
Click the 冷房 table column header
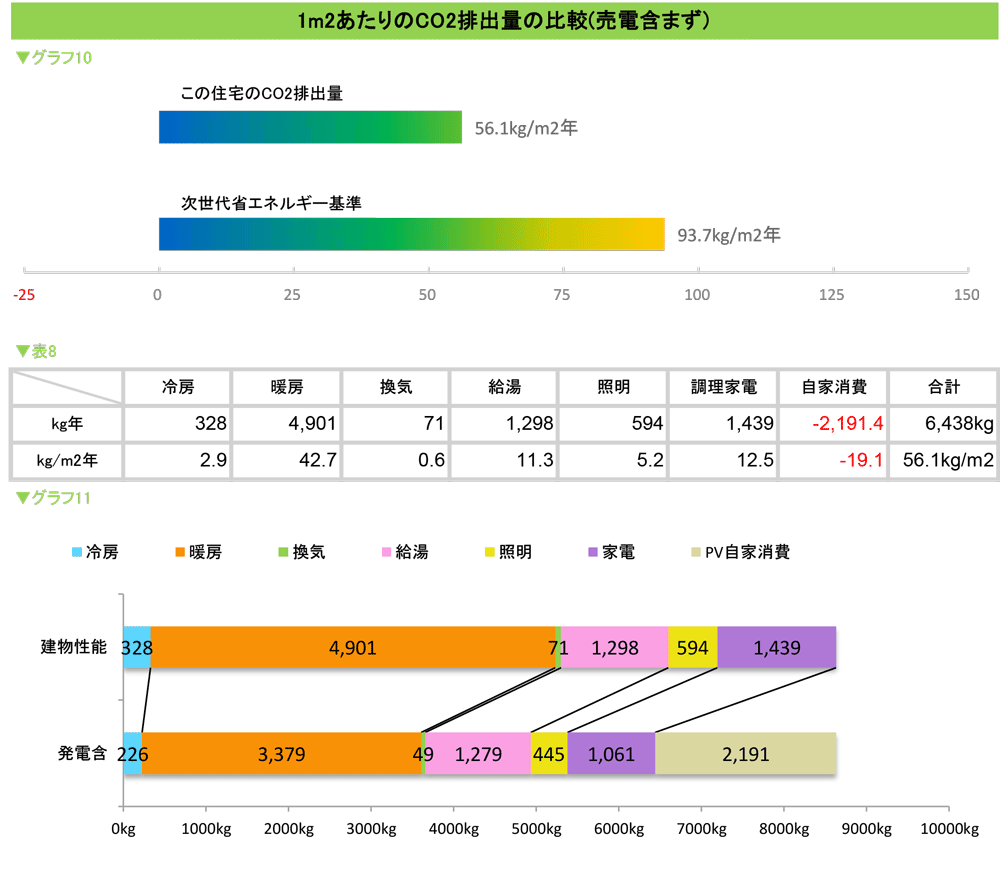[x=178, y=387]
